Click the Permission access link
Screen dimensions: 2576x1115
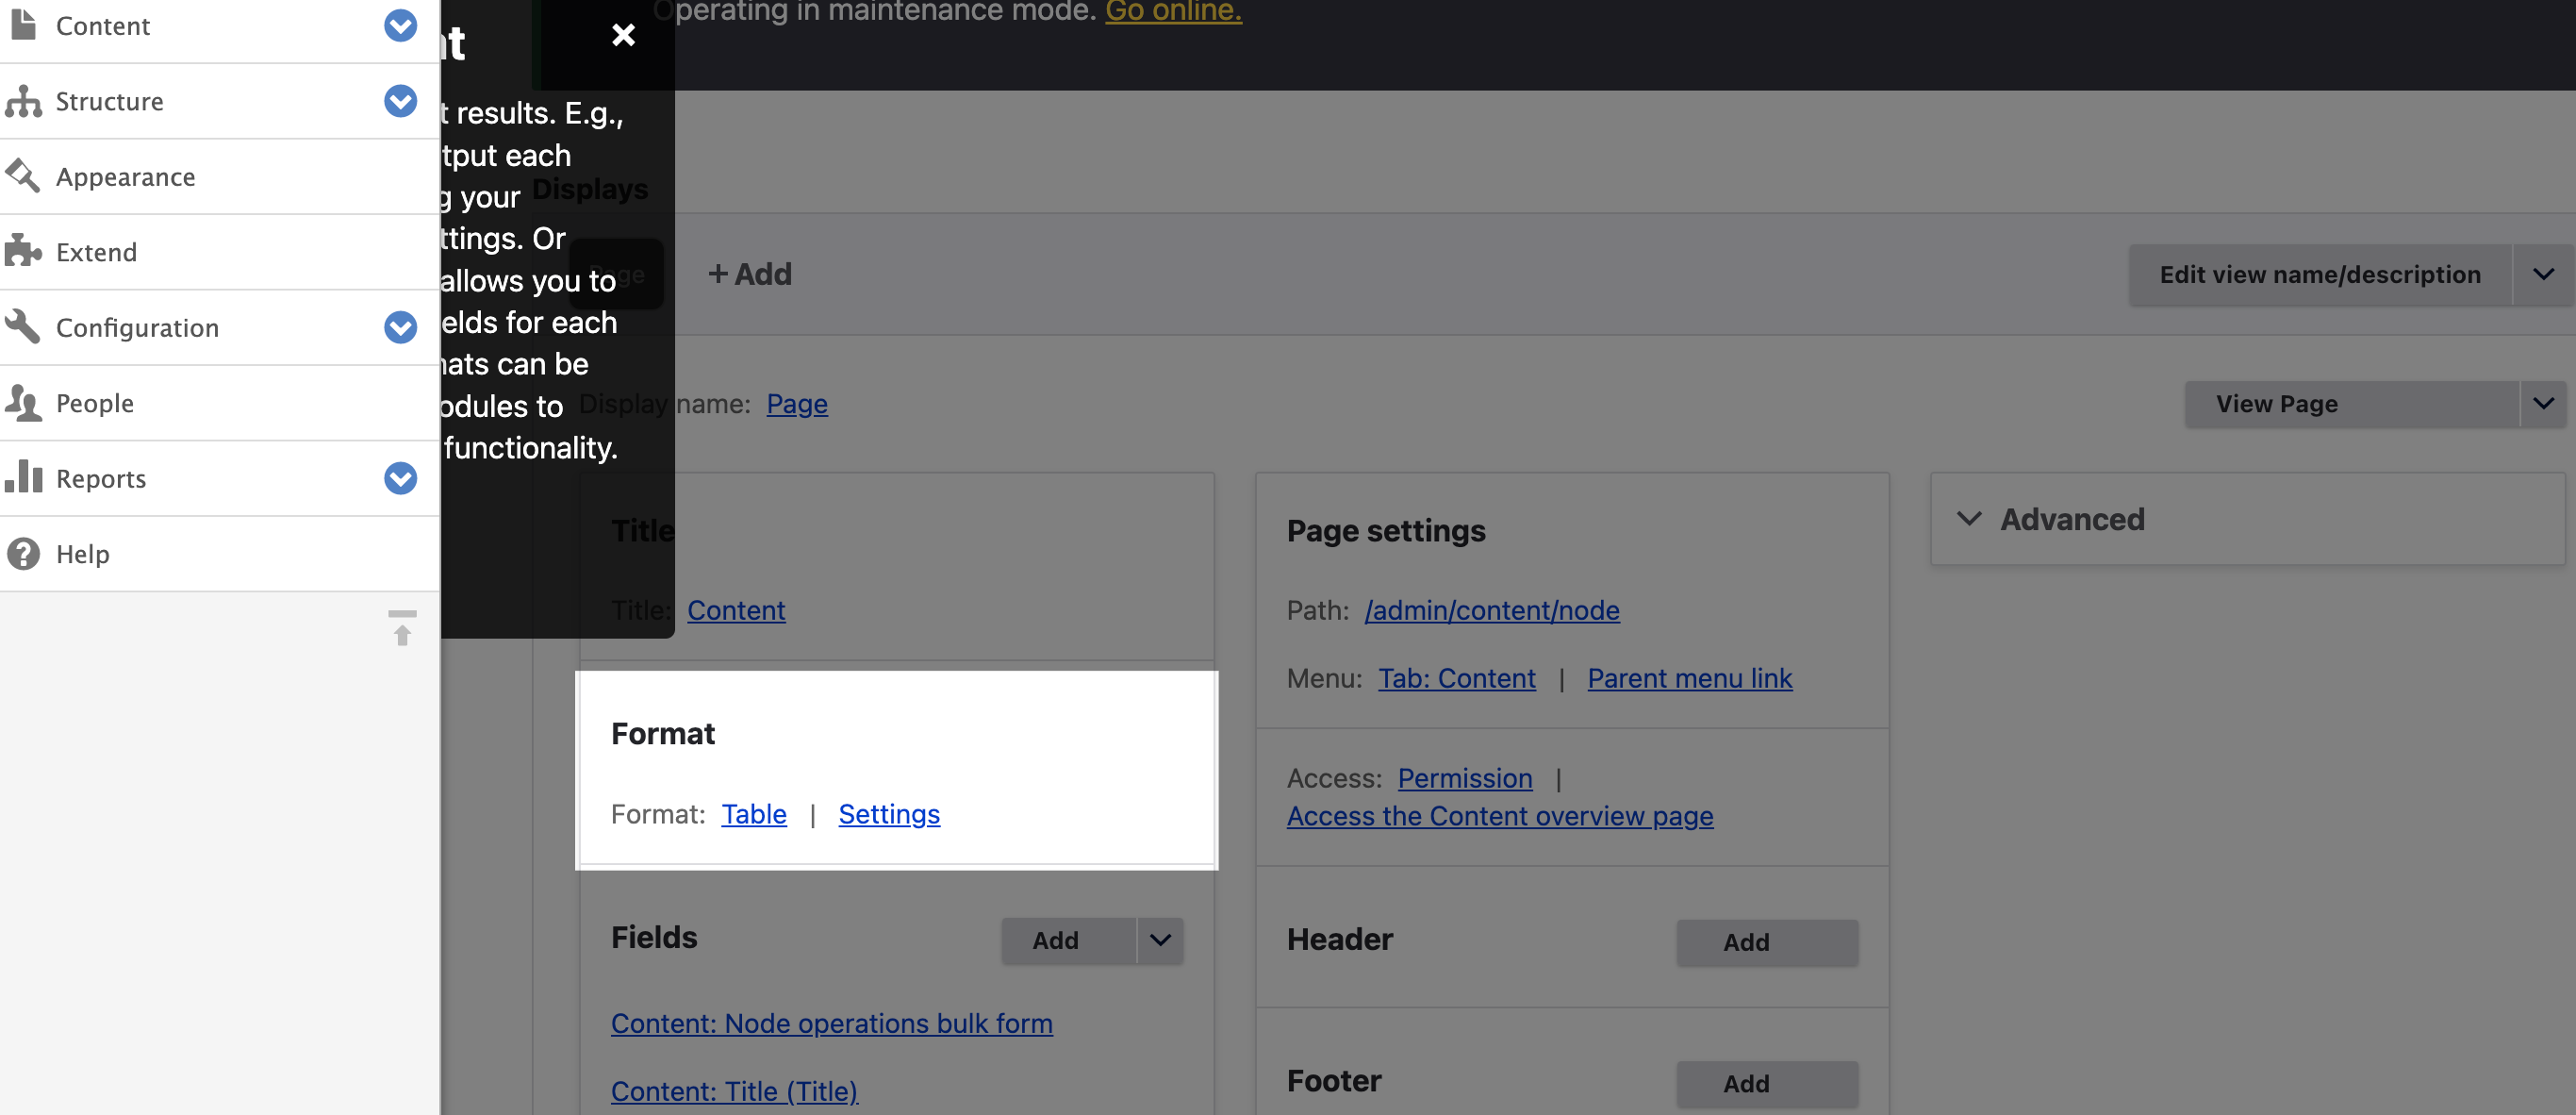pos(1465,778)
